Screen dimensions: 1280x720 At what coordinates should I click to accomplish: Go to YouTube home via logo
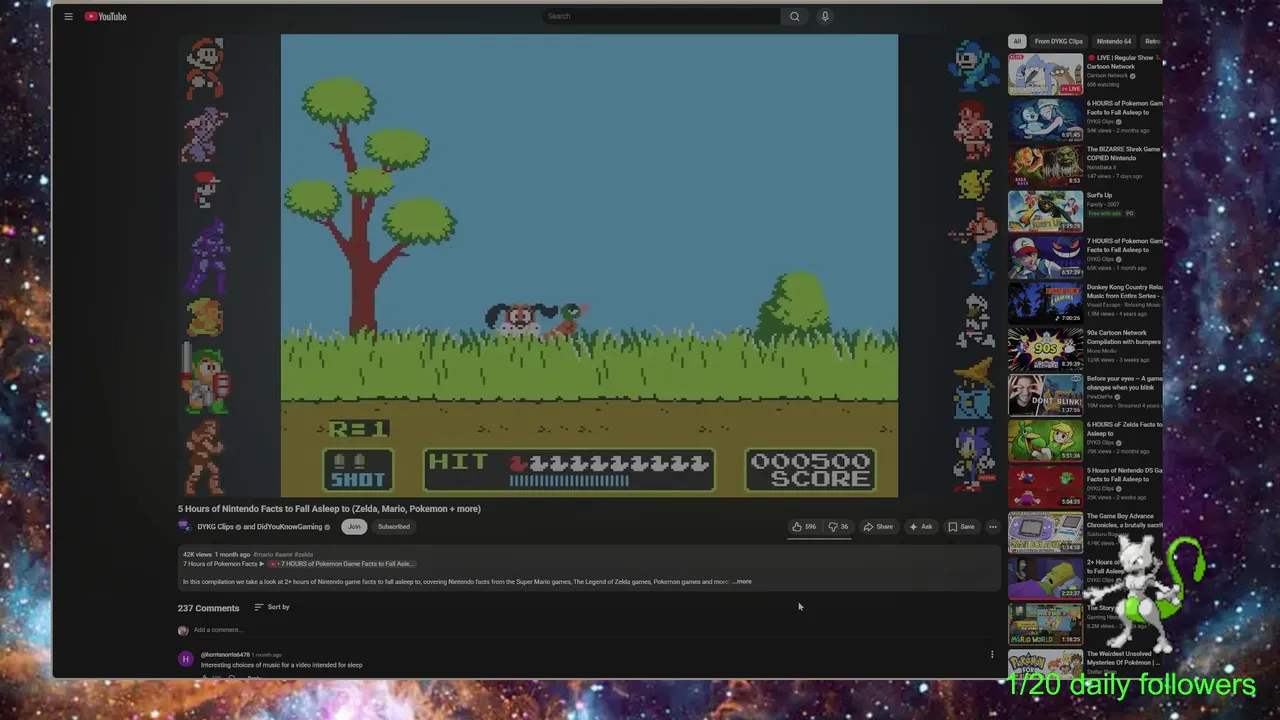click(x=105, y=16)
